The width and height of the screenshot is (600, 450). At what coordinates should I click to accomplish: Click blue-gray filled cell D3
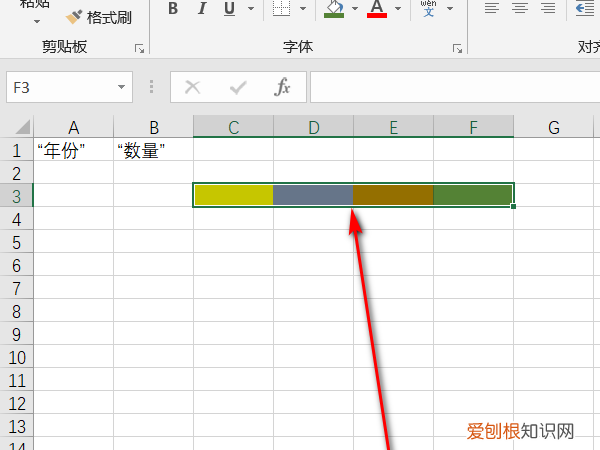click(313, 195)
